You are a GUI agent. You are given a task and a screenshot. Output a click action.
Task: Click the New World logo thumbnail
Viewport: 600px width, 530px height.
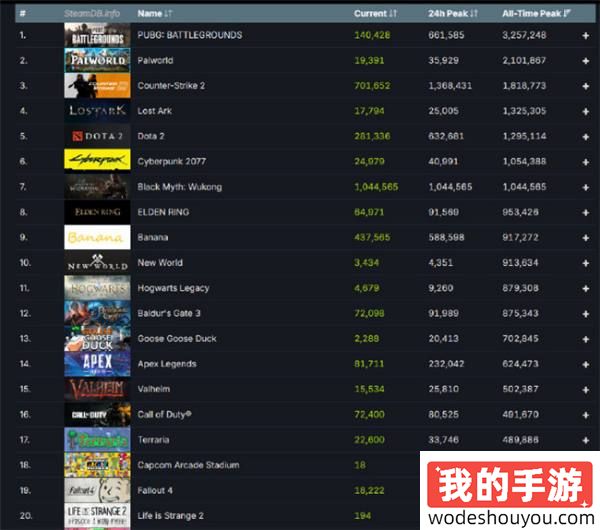[97, 263]
